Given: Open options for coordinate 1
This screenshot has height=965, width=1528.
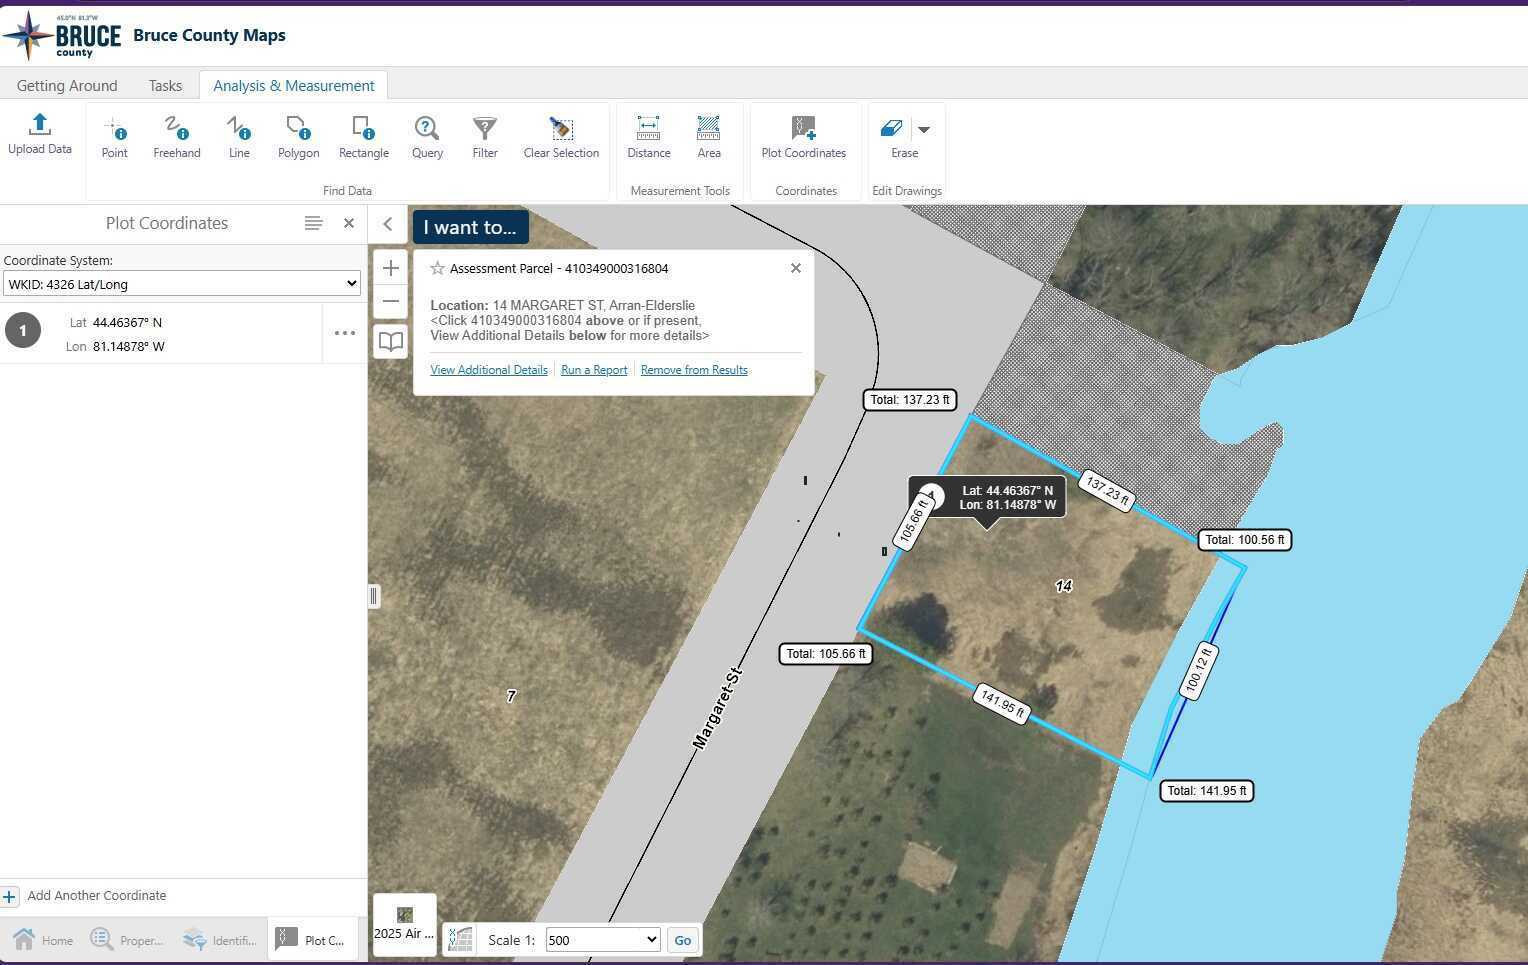Looking at the screenshot, I should click(x=345, y=333).
